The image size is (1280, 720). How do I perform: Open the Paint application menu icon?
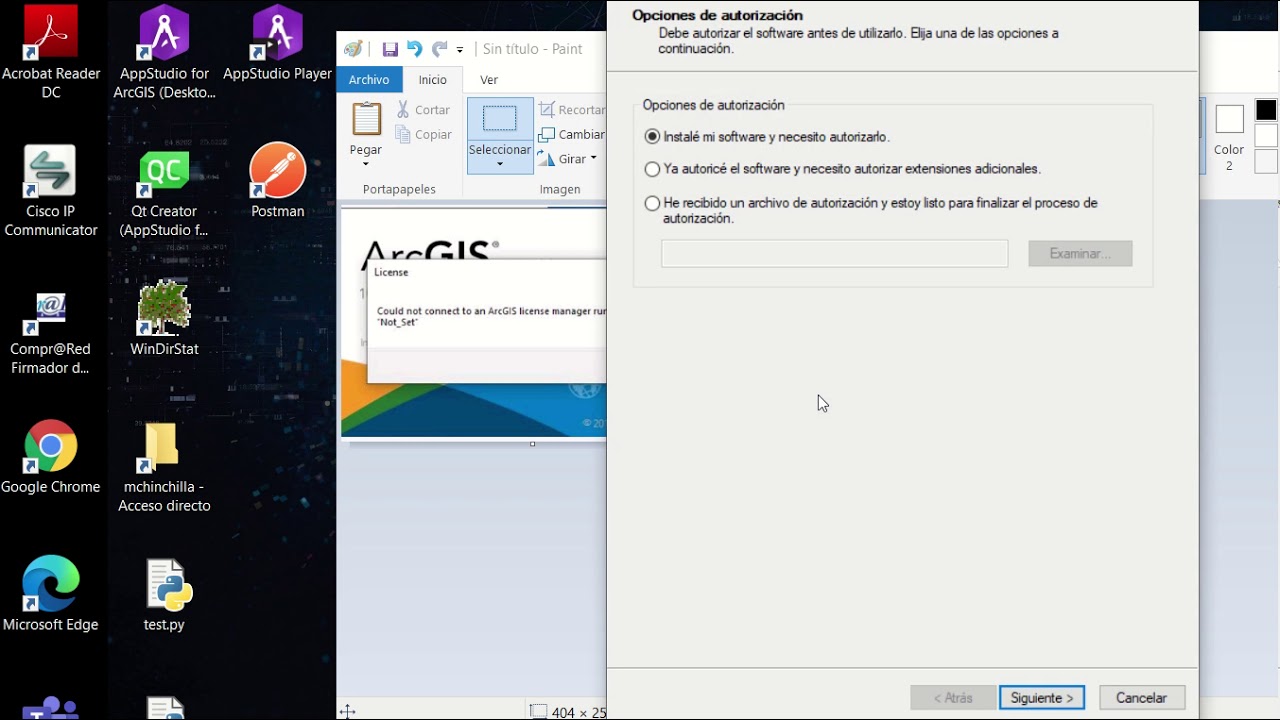point(353,49)
